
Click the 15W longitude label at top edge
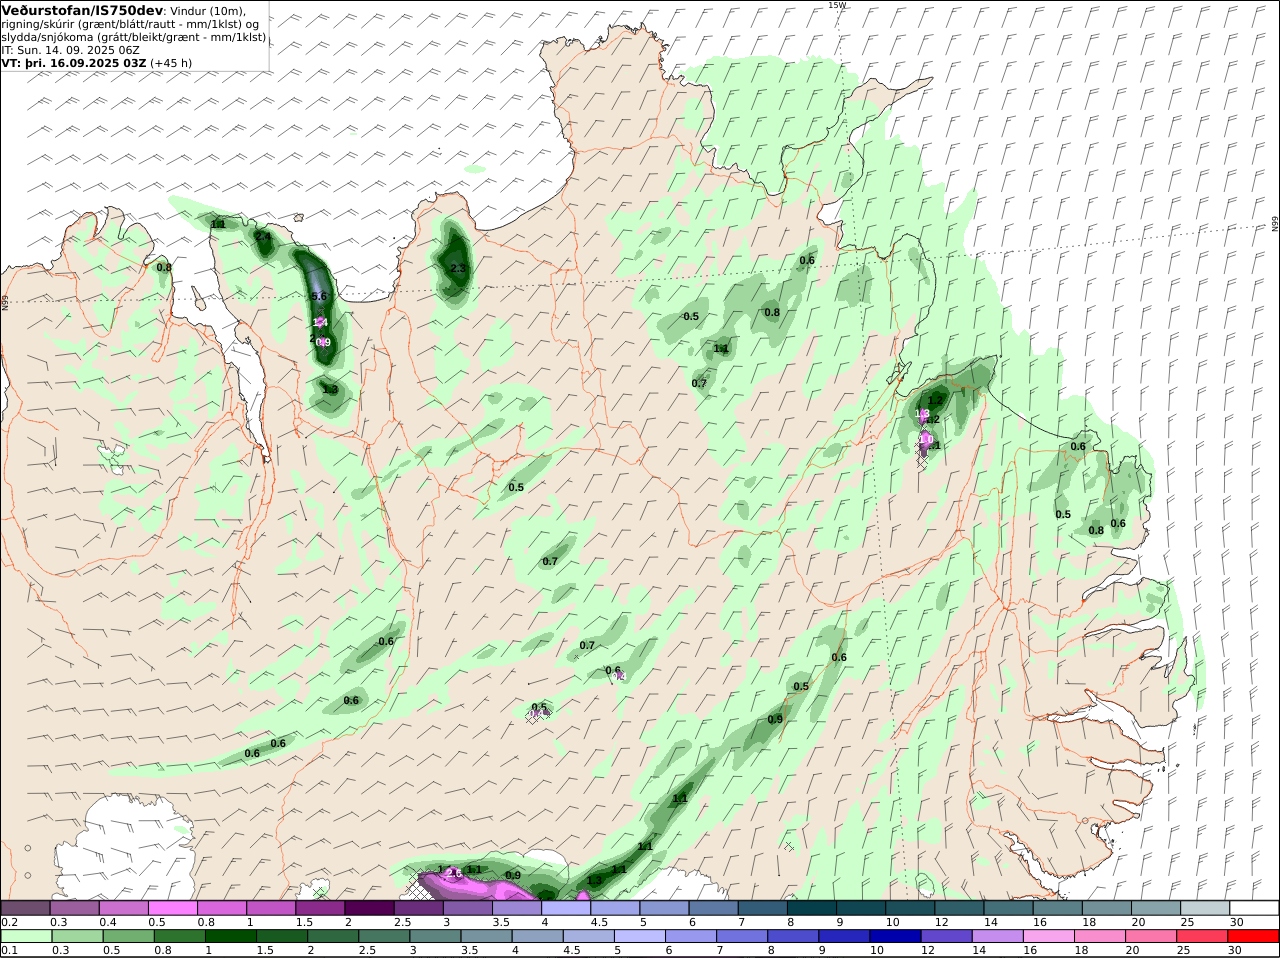(837, 5)
